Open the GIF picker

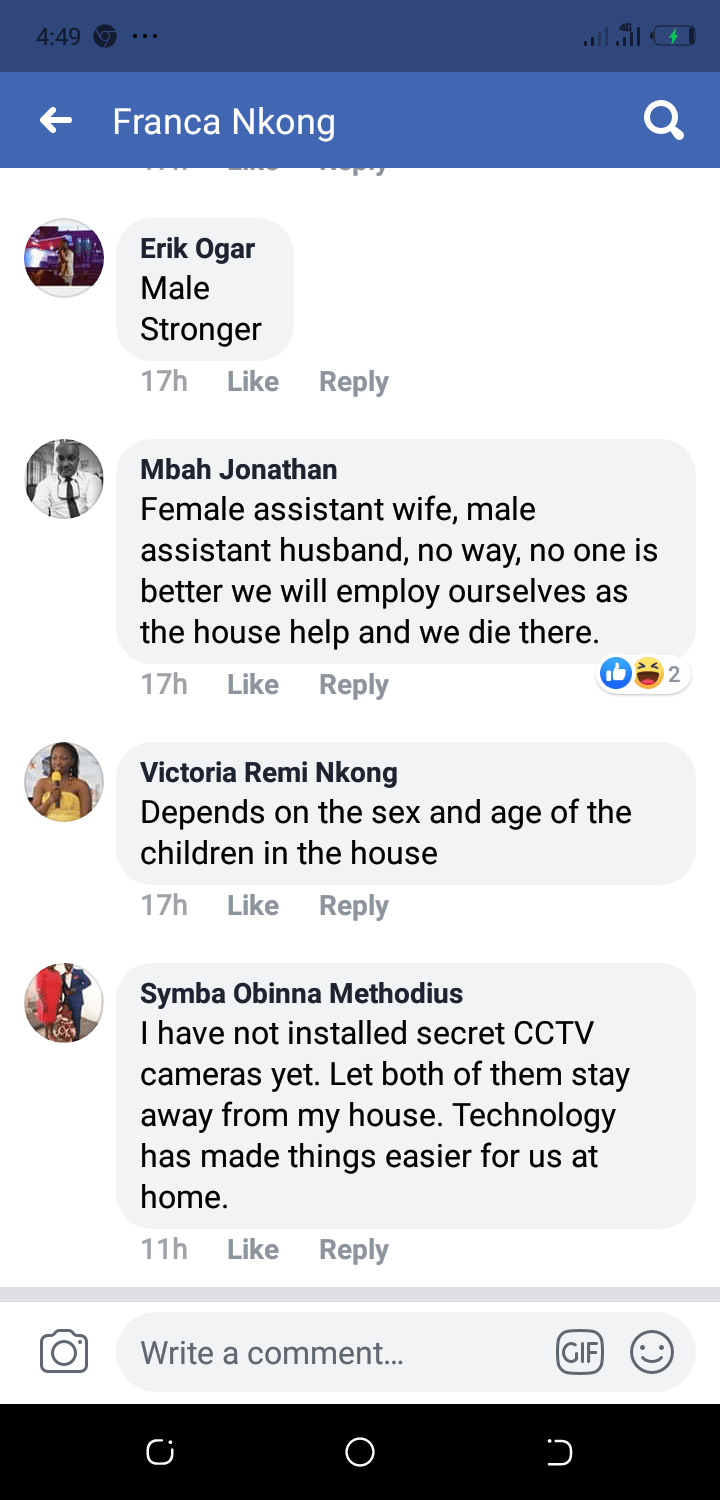pos(580,1353)
